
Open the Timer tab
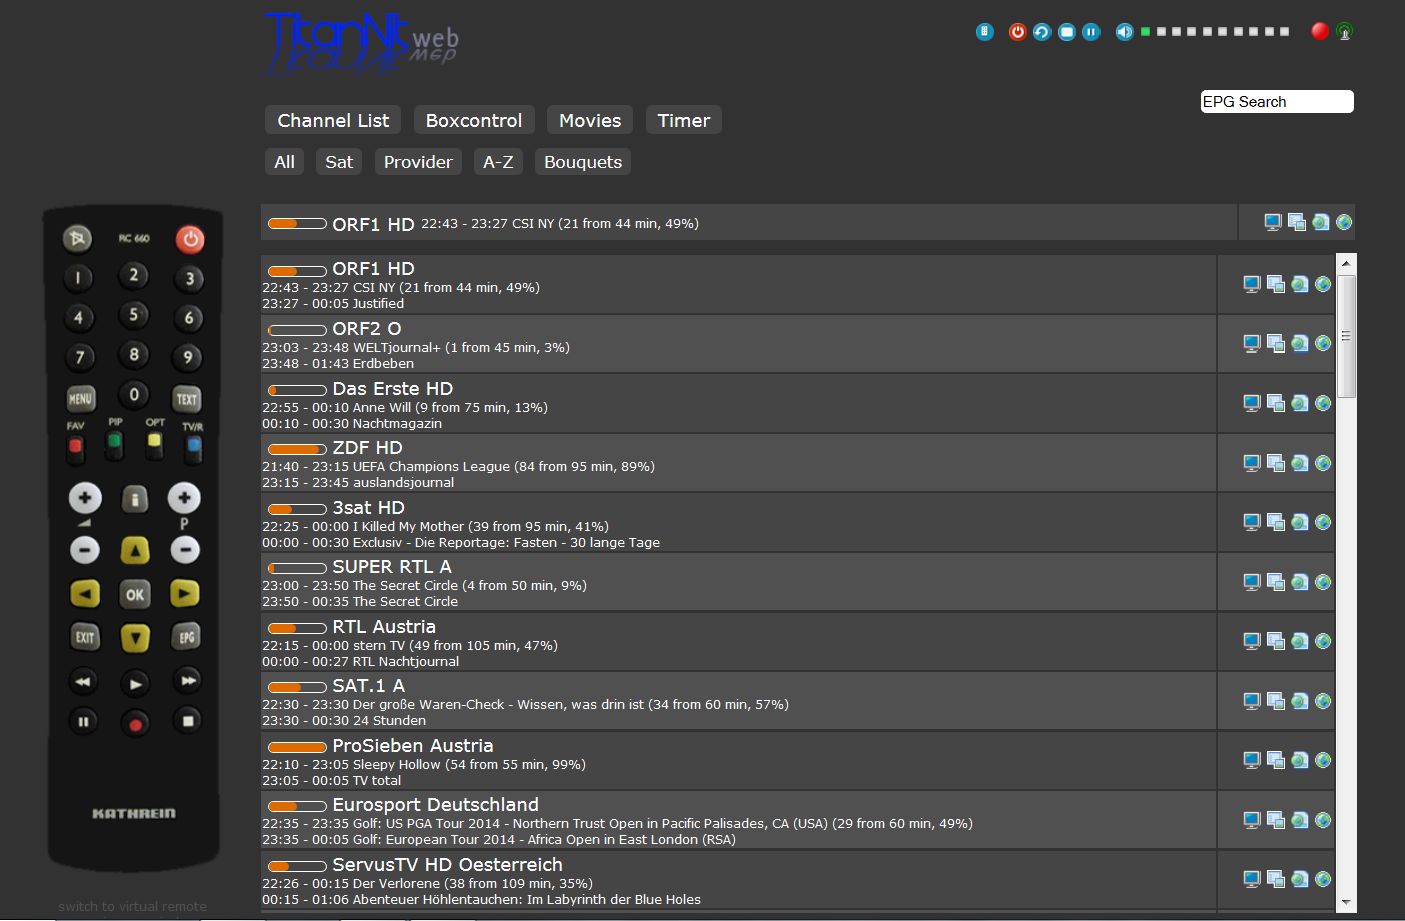pos(683,120)
